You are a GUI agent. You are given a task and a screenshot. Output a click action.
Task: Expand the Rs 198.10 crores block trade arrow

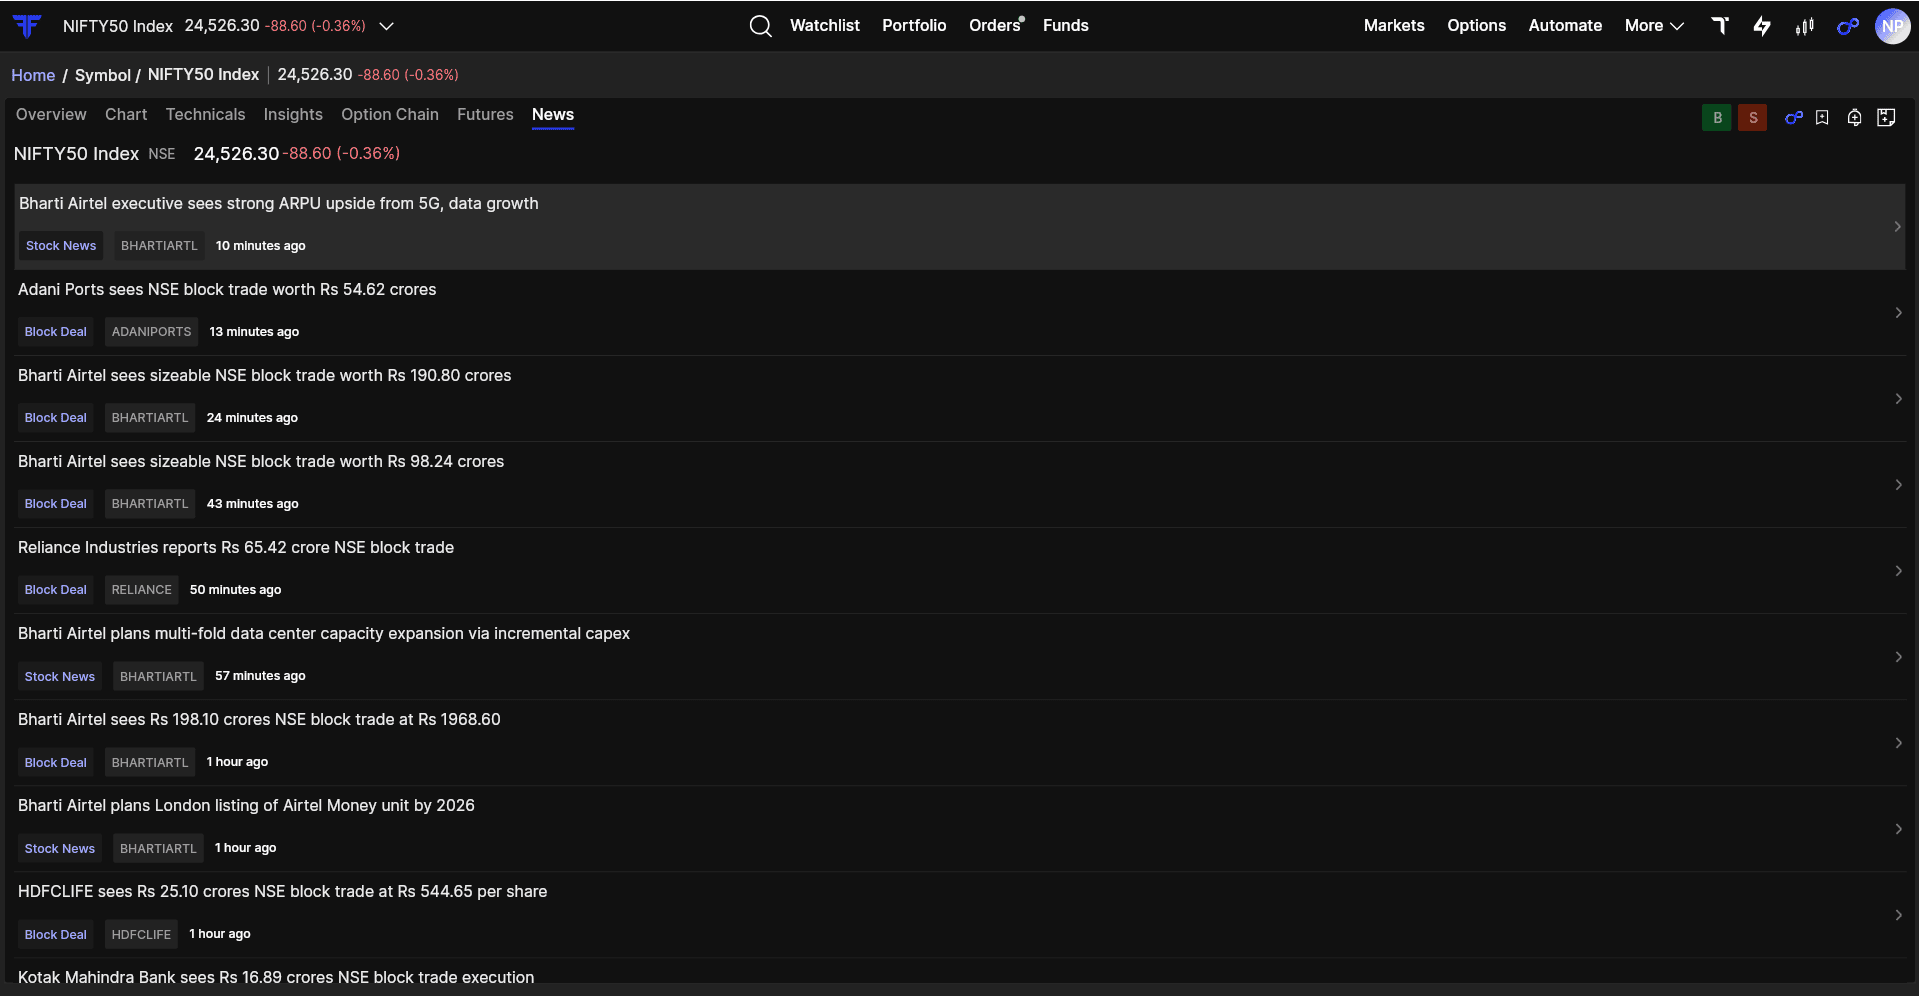point(1898,743)
